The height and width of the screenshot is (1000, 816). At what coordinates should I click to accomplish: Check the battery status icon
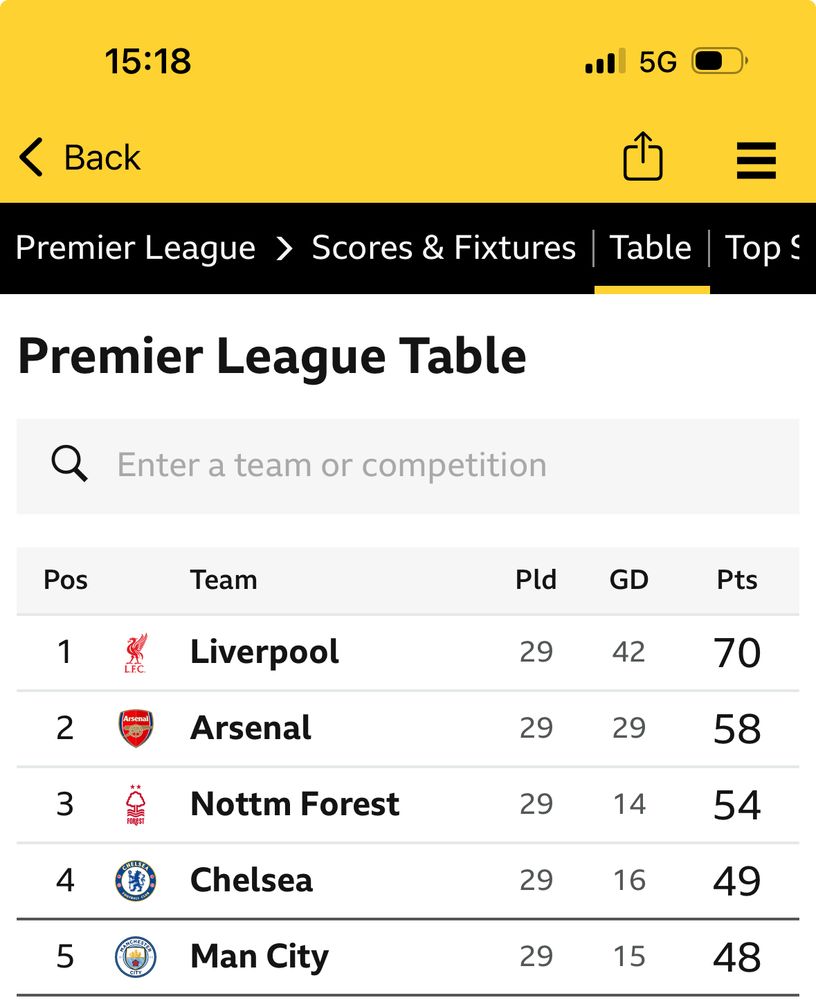pos(719,61)
